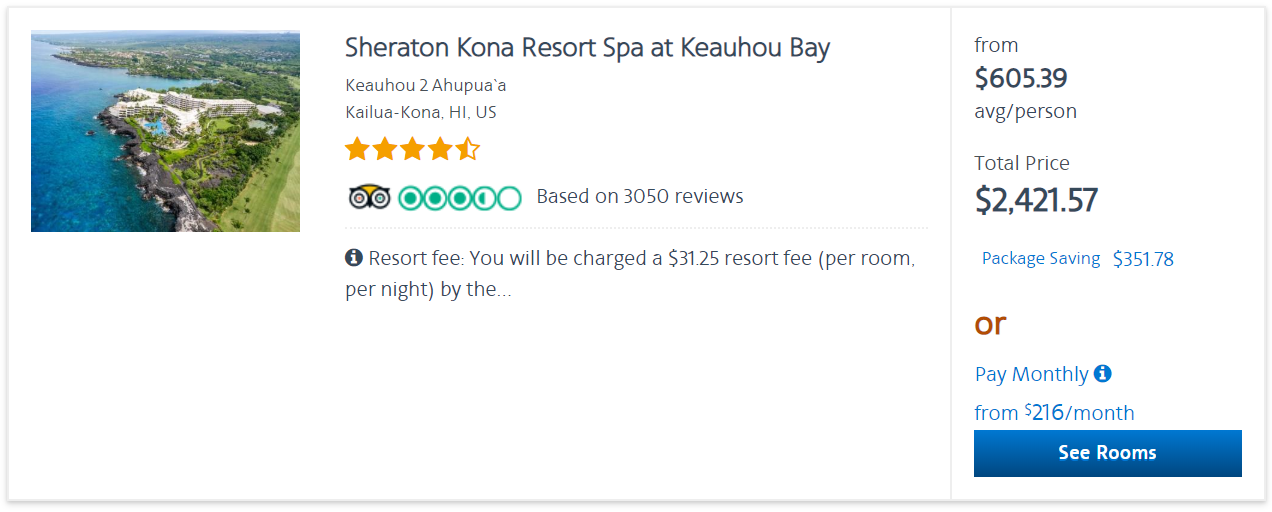This screenshot has height=512, width=1272.
Task: Click the Kailua-Kona, HI, US address line
Action: 421,112
